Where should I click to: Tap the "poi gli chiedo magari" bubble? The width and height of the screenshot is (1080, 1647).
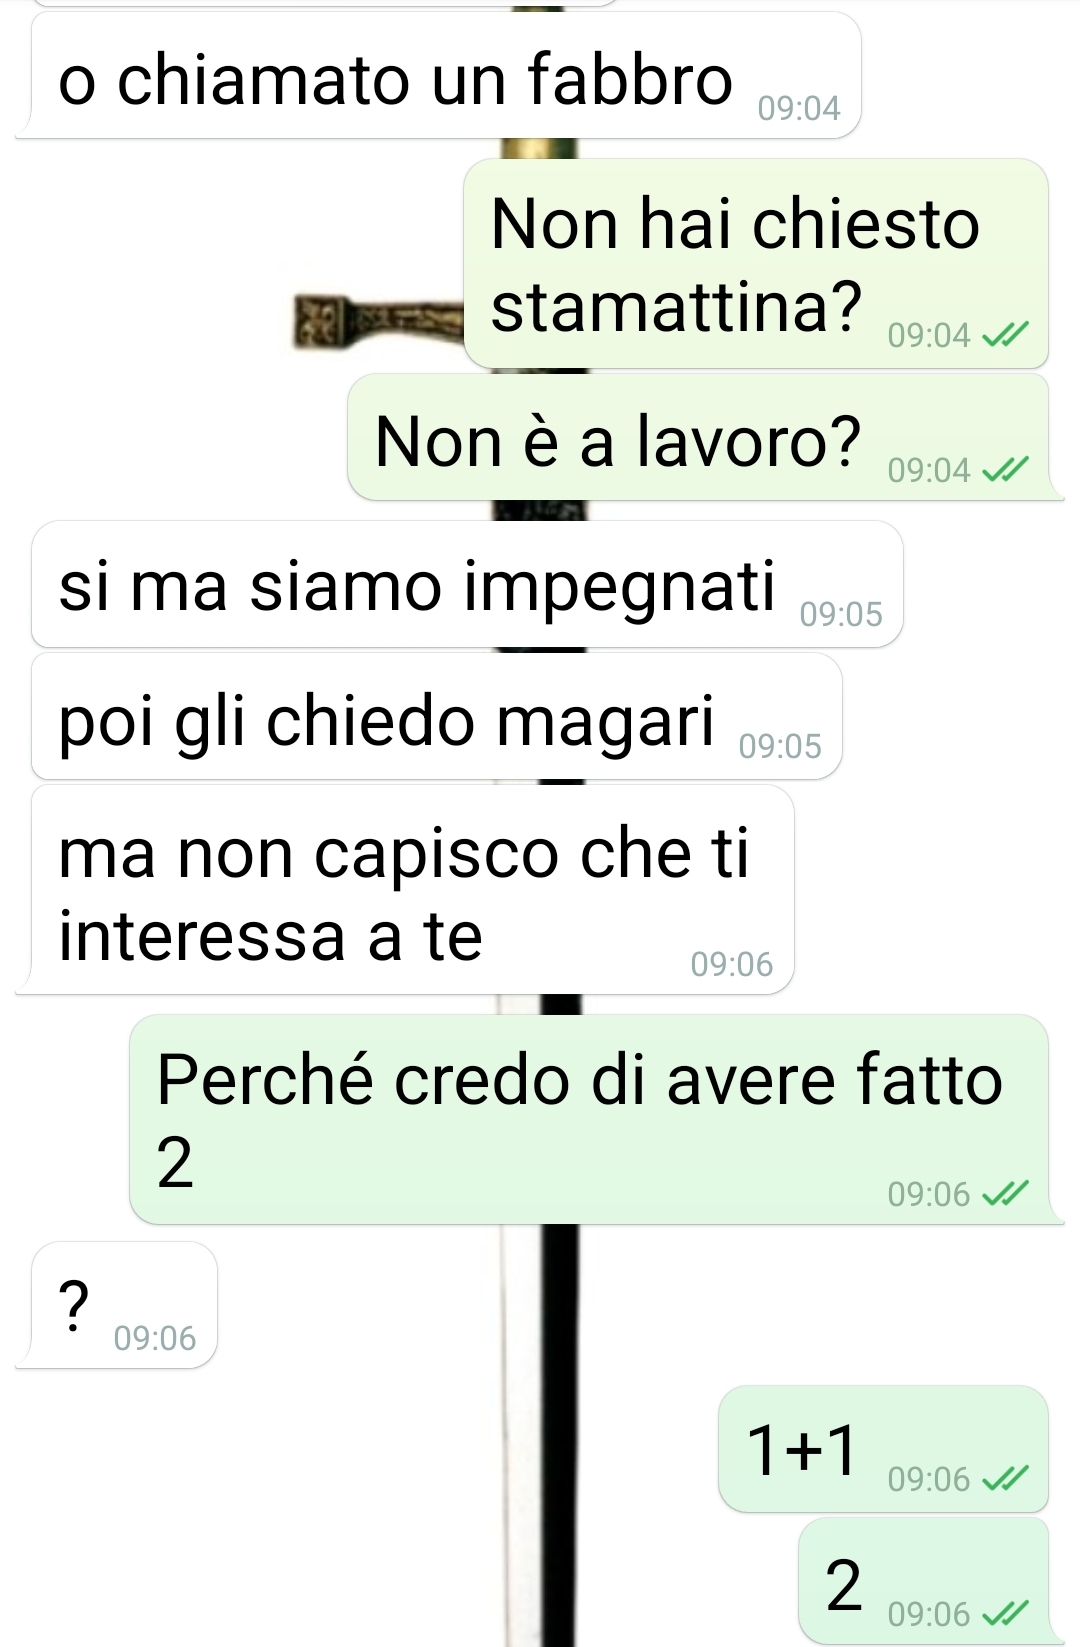pyautogui.click(x=437, y=717)
